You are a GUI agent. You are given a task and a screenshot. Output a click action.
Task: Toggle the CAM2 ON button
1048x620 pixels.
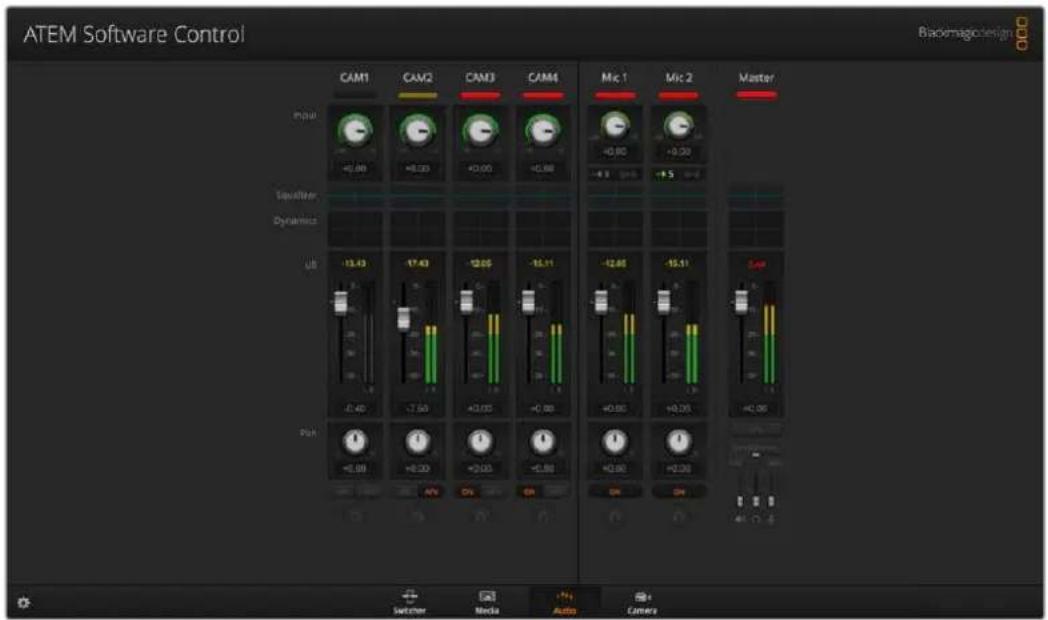(406, 492)
